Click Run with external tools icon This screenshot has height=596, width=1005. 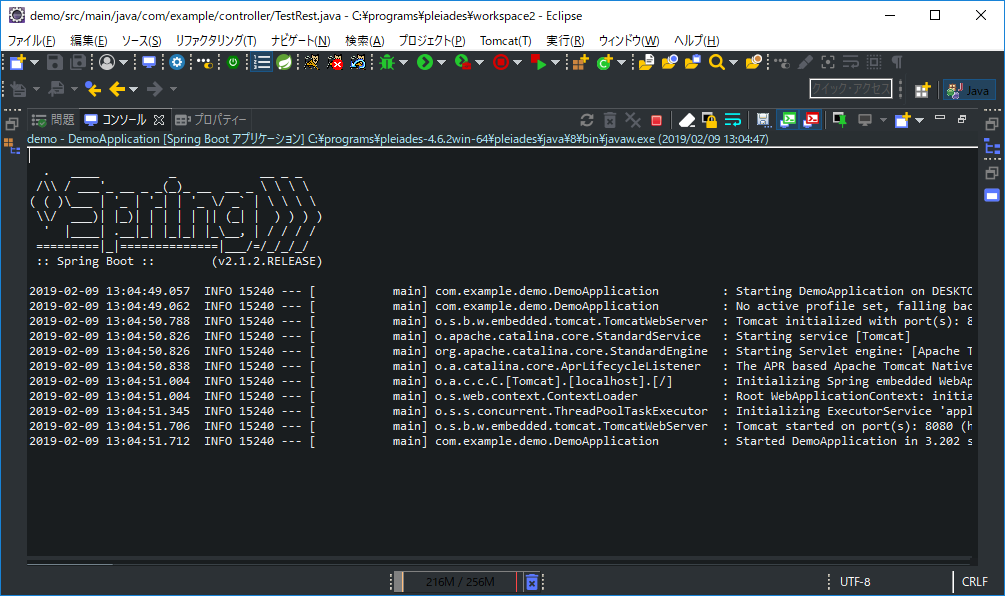[463, 62]
